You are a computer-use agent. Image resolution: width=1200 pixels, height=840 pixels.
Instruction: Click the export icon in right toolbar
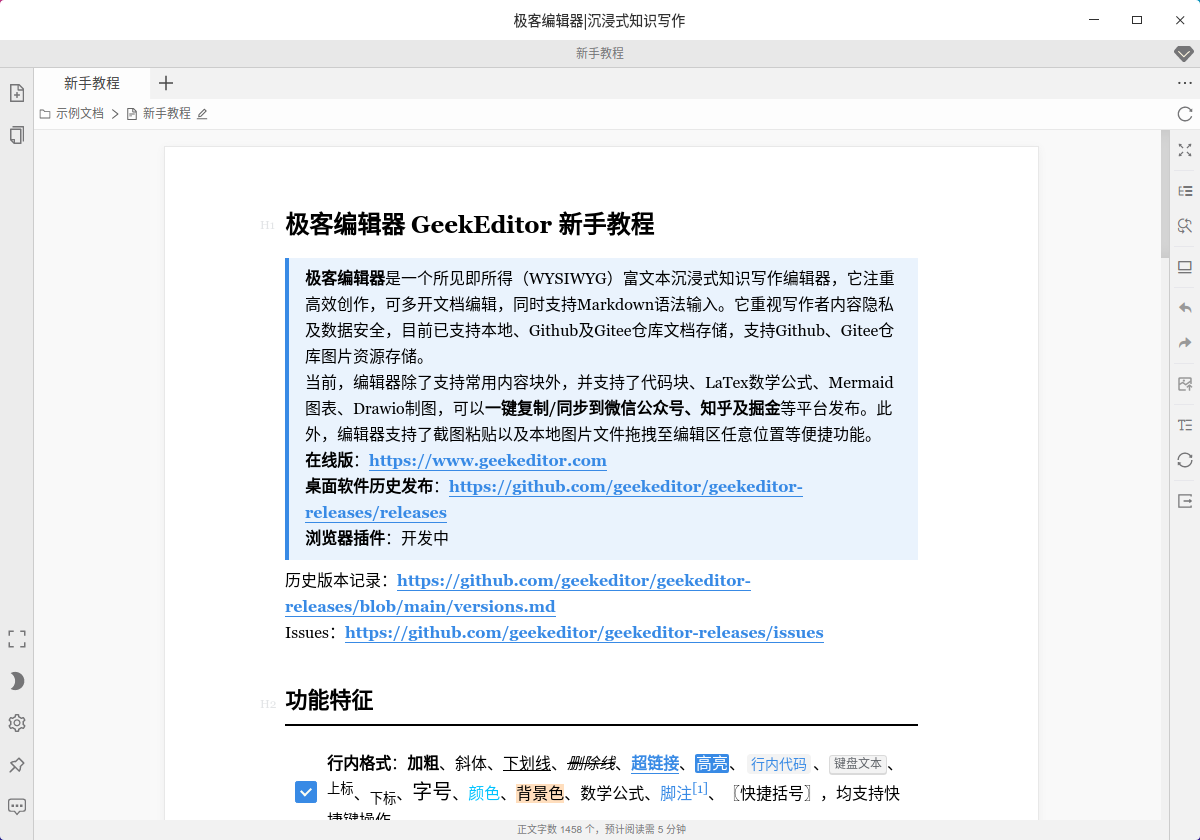[1185, 500]
